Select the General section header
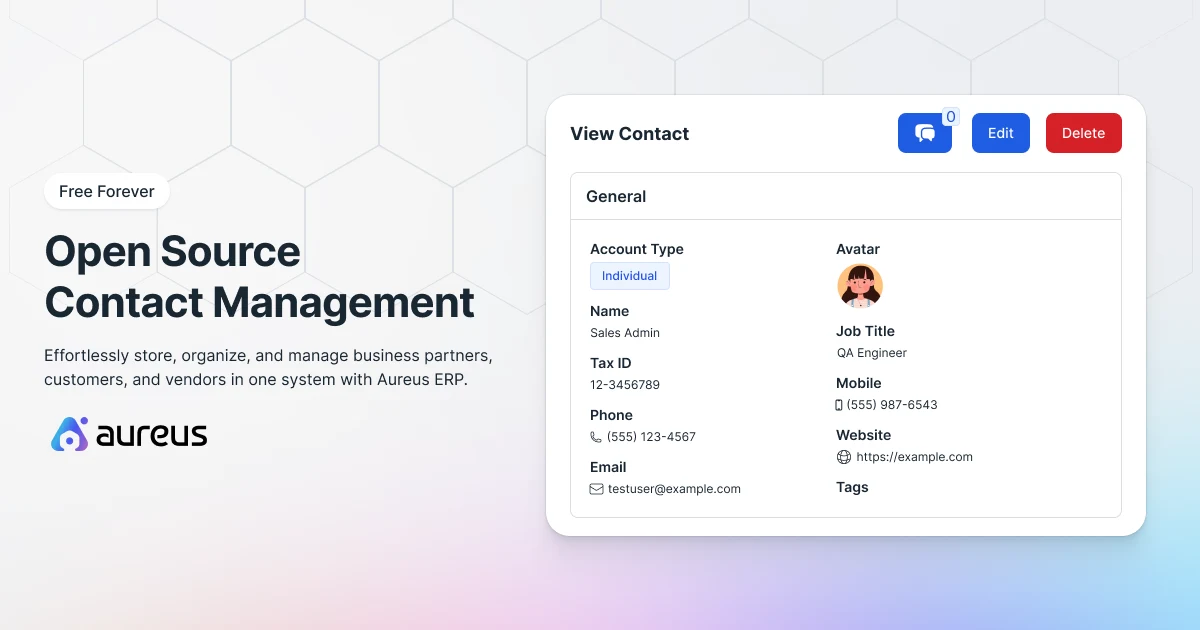The image size is (1200, 630). (615, 196)
